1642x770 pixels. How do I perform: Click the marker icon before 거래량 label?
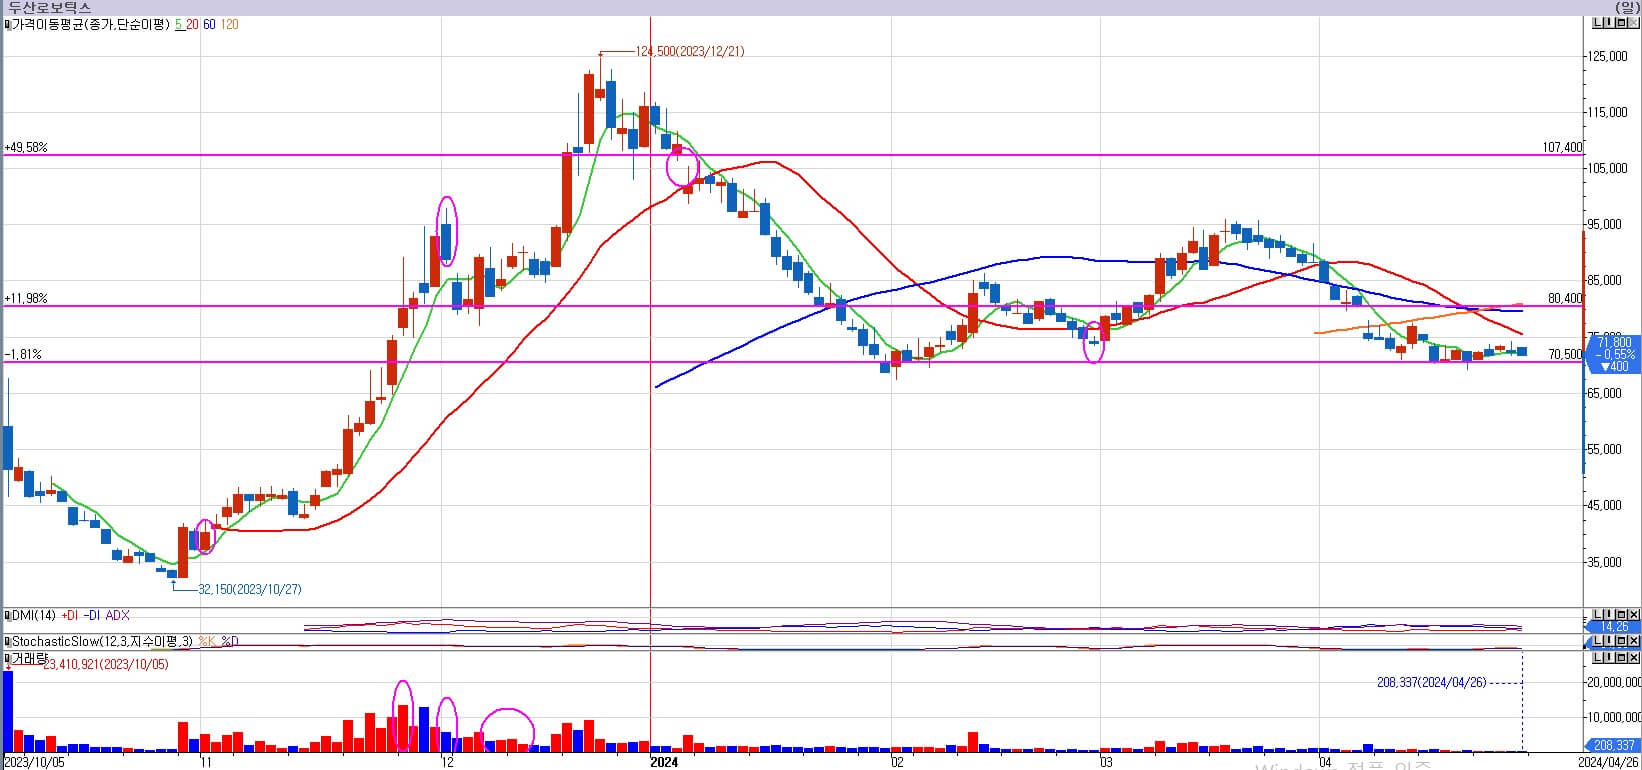(8, 658)
